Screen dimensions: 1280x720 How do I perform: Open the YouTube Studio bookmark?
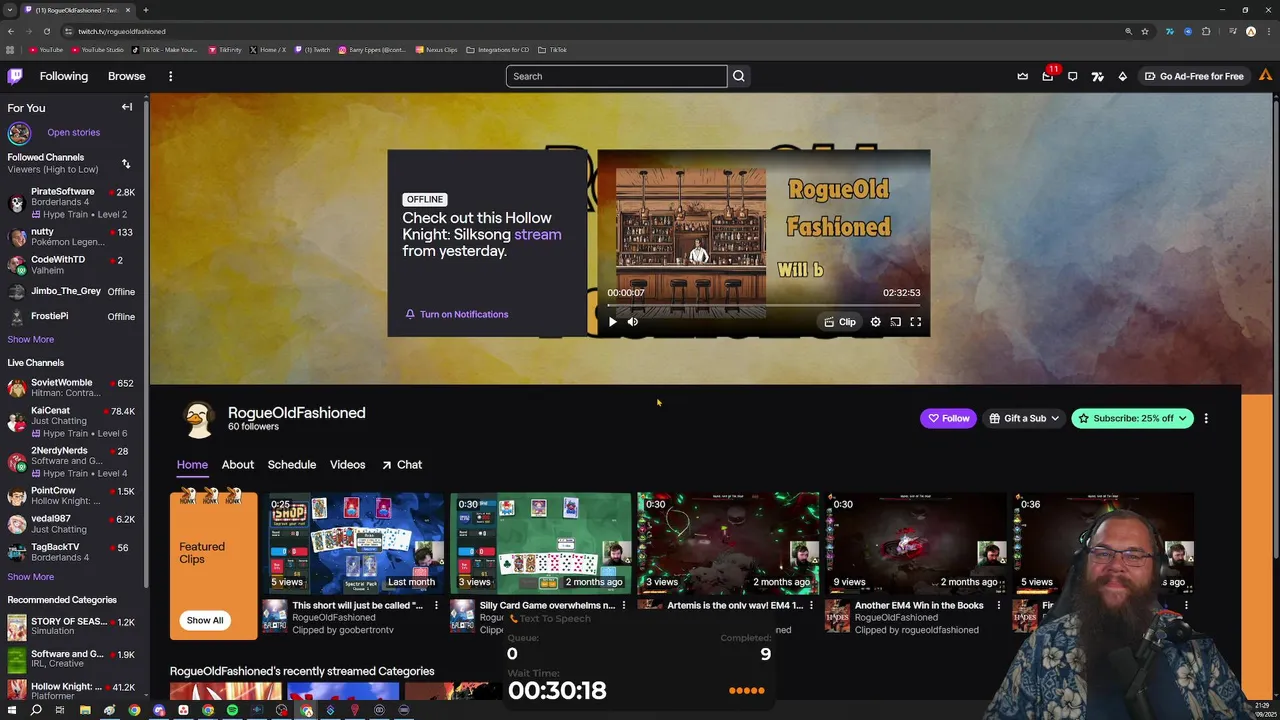click(x=97, y=49)
